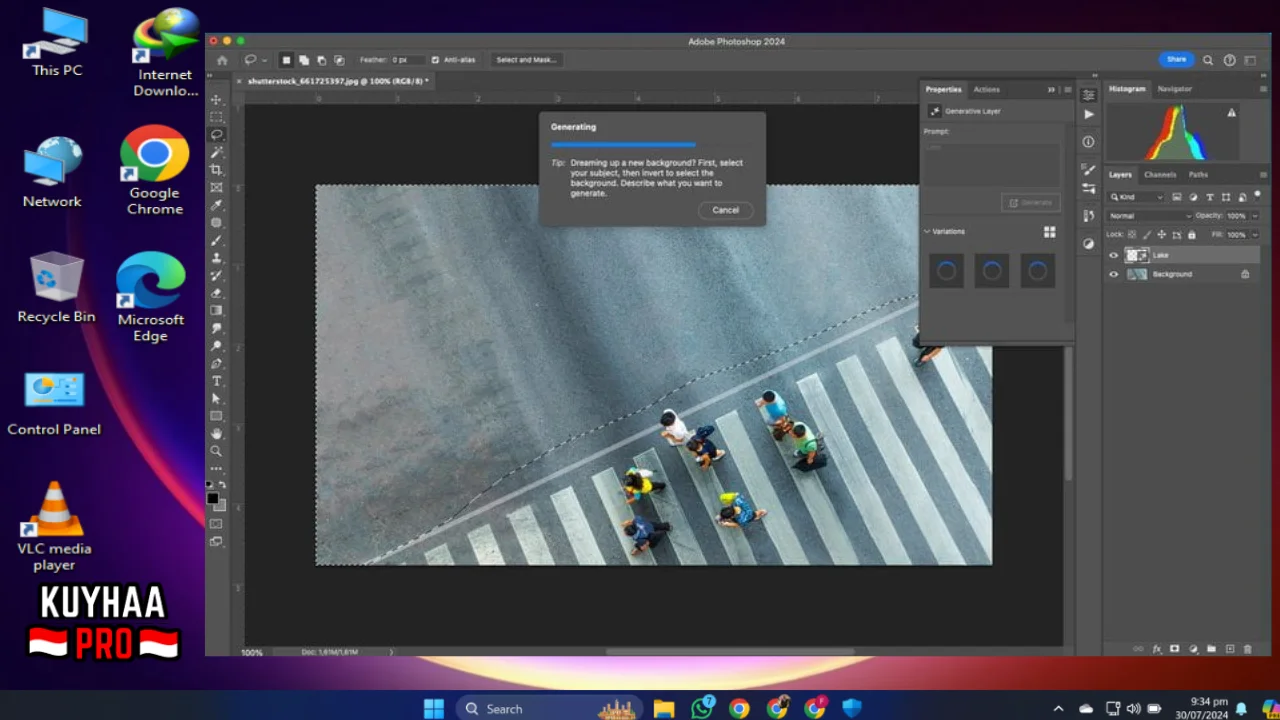The width and height of the screenshot is (1280, 720).
Task: Toggle Quick Mask mode icon
Action: click(216, 523)
